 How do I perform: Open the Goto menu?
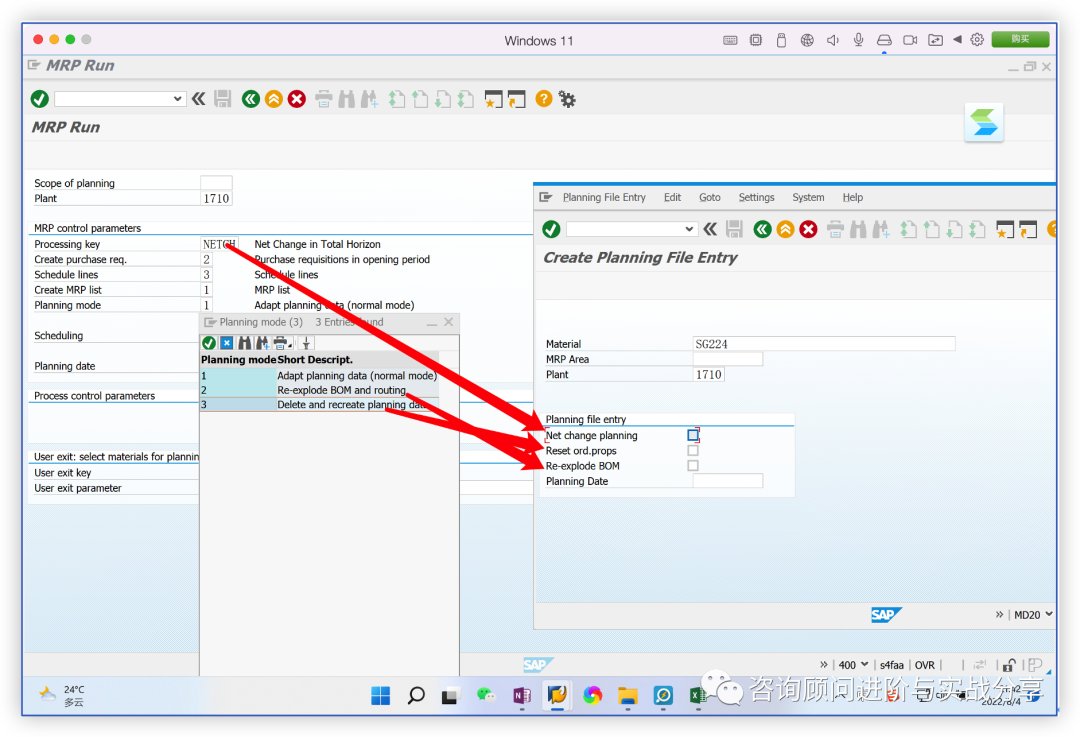click(709, 197)
